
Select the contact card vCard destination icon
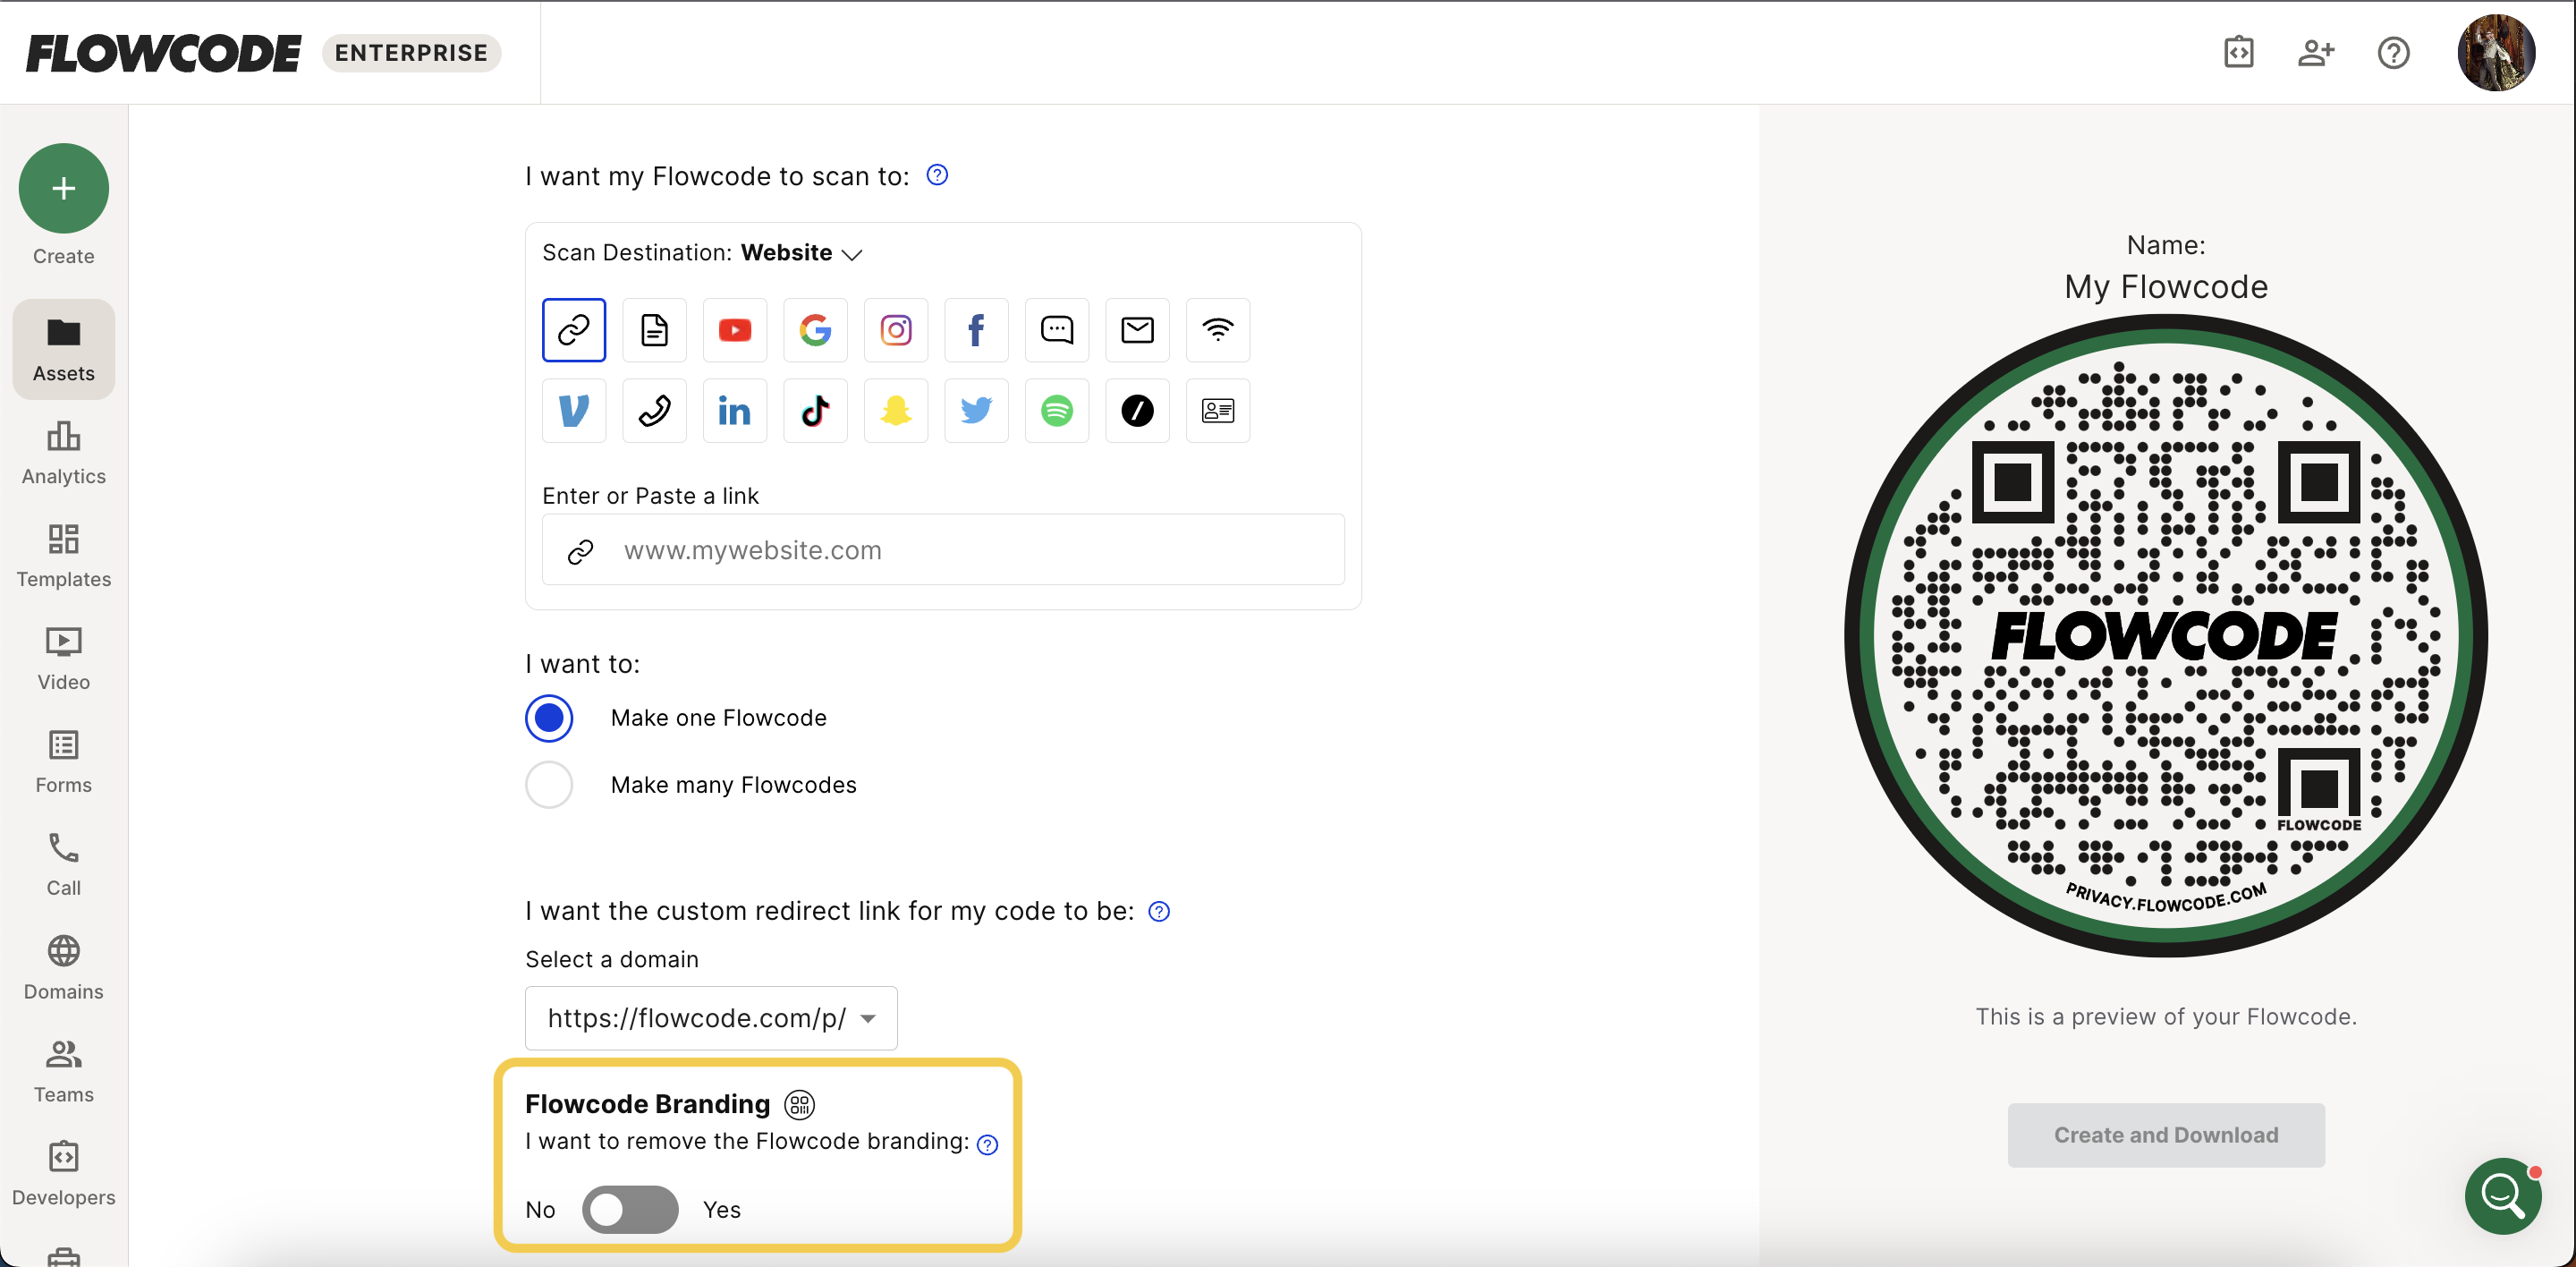1218,410
